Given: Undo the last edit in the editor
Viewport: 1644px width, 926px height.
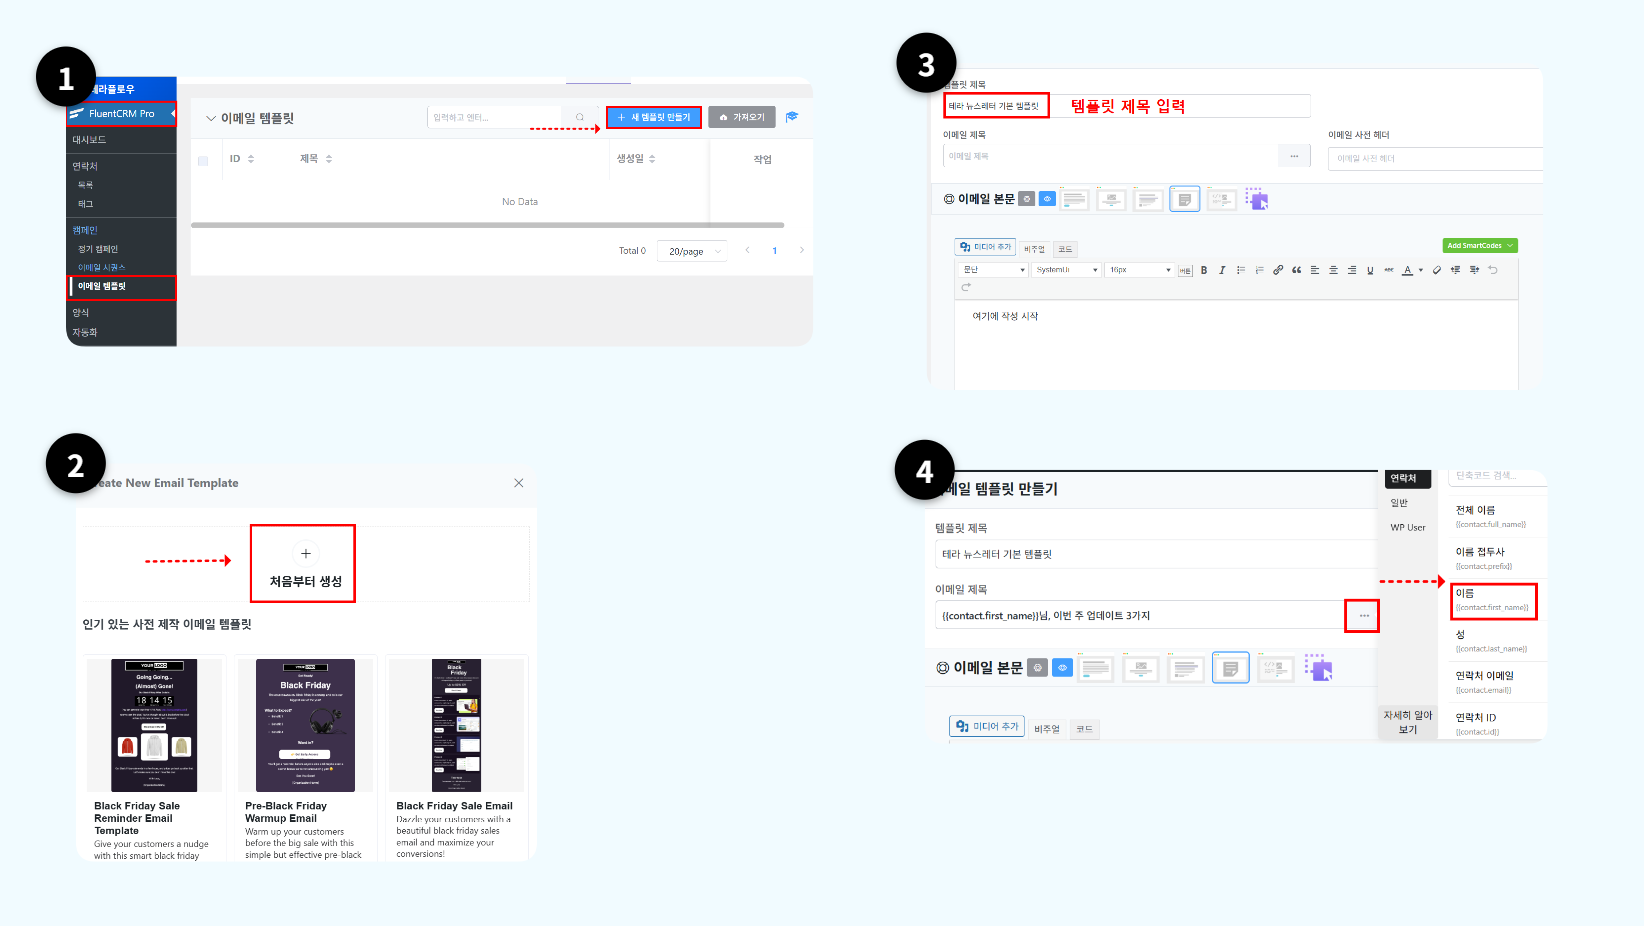Looking at the screenshot, I should click(x=1492, y=269).
